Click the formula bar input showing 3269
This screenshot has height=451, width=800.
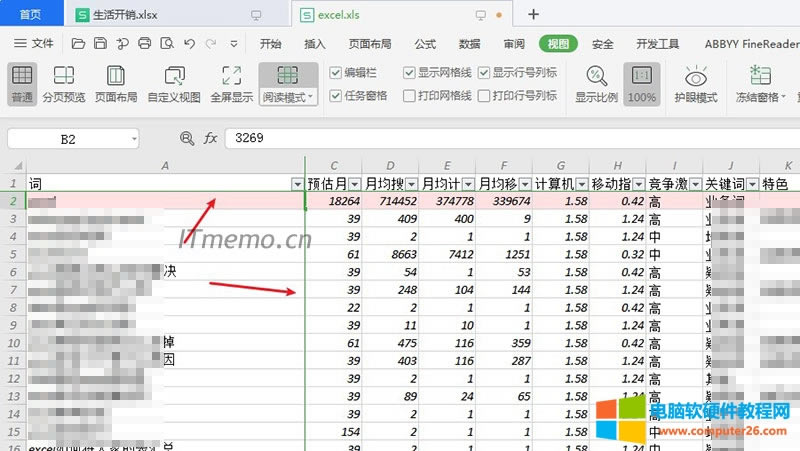coord(500,139)
